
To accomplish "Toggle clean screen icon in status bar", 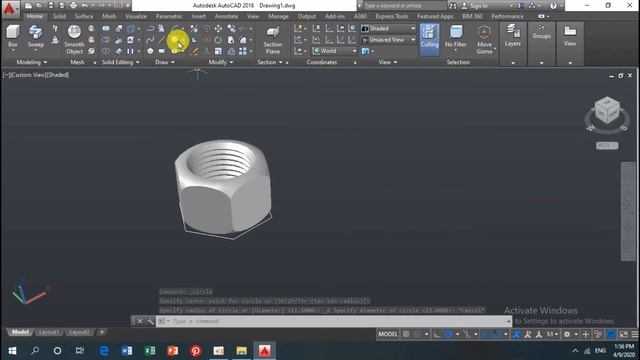I will tap(623, 334).
